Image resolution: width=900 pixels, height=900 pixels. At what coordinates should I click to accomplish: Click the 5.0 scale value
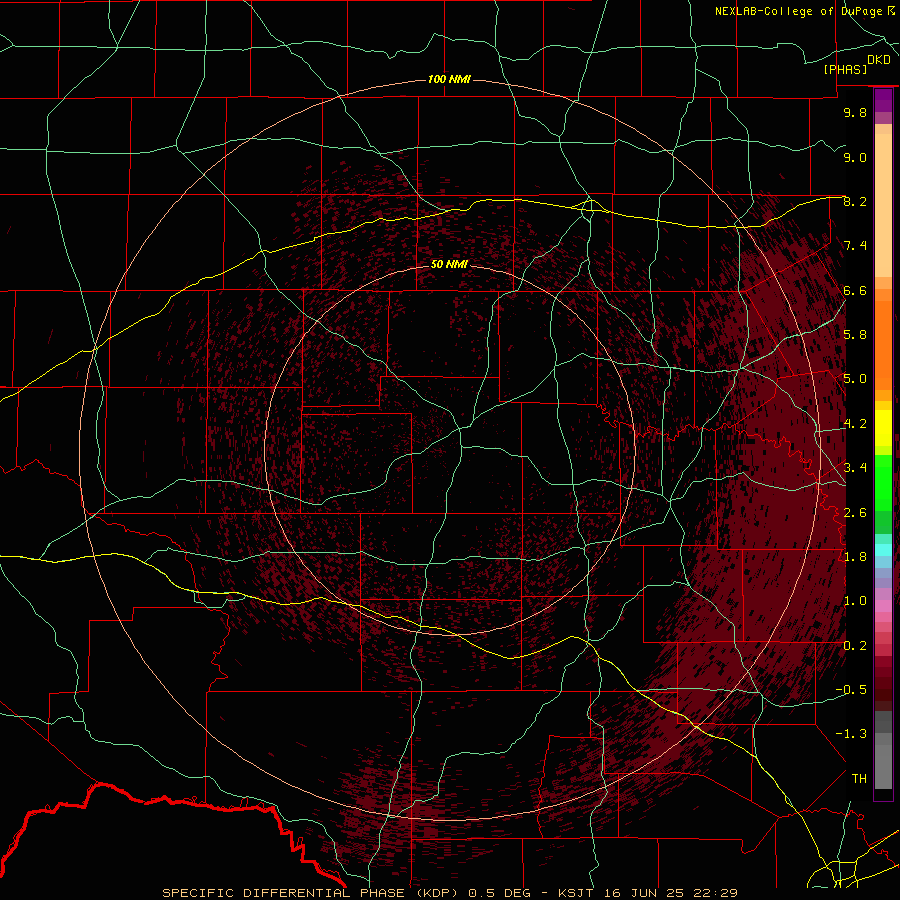click(x=855, y=379)
